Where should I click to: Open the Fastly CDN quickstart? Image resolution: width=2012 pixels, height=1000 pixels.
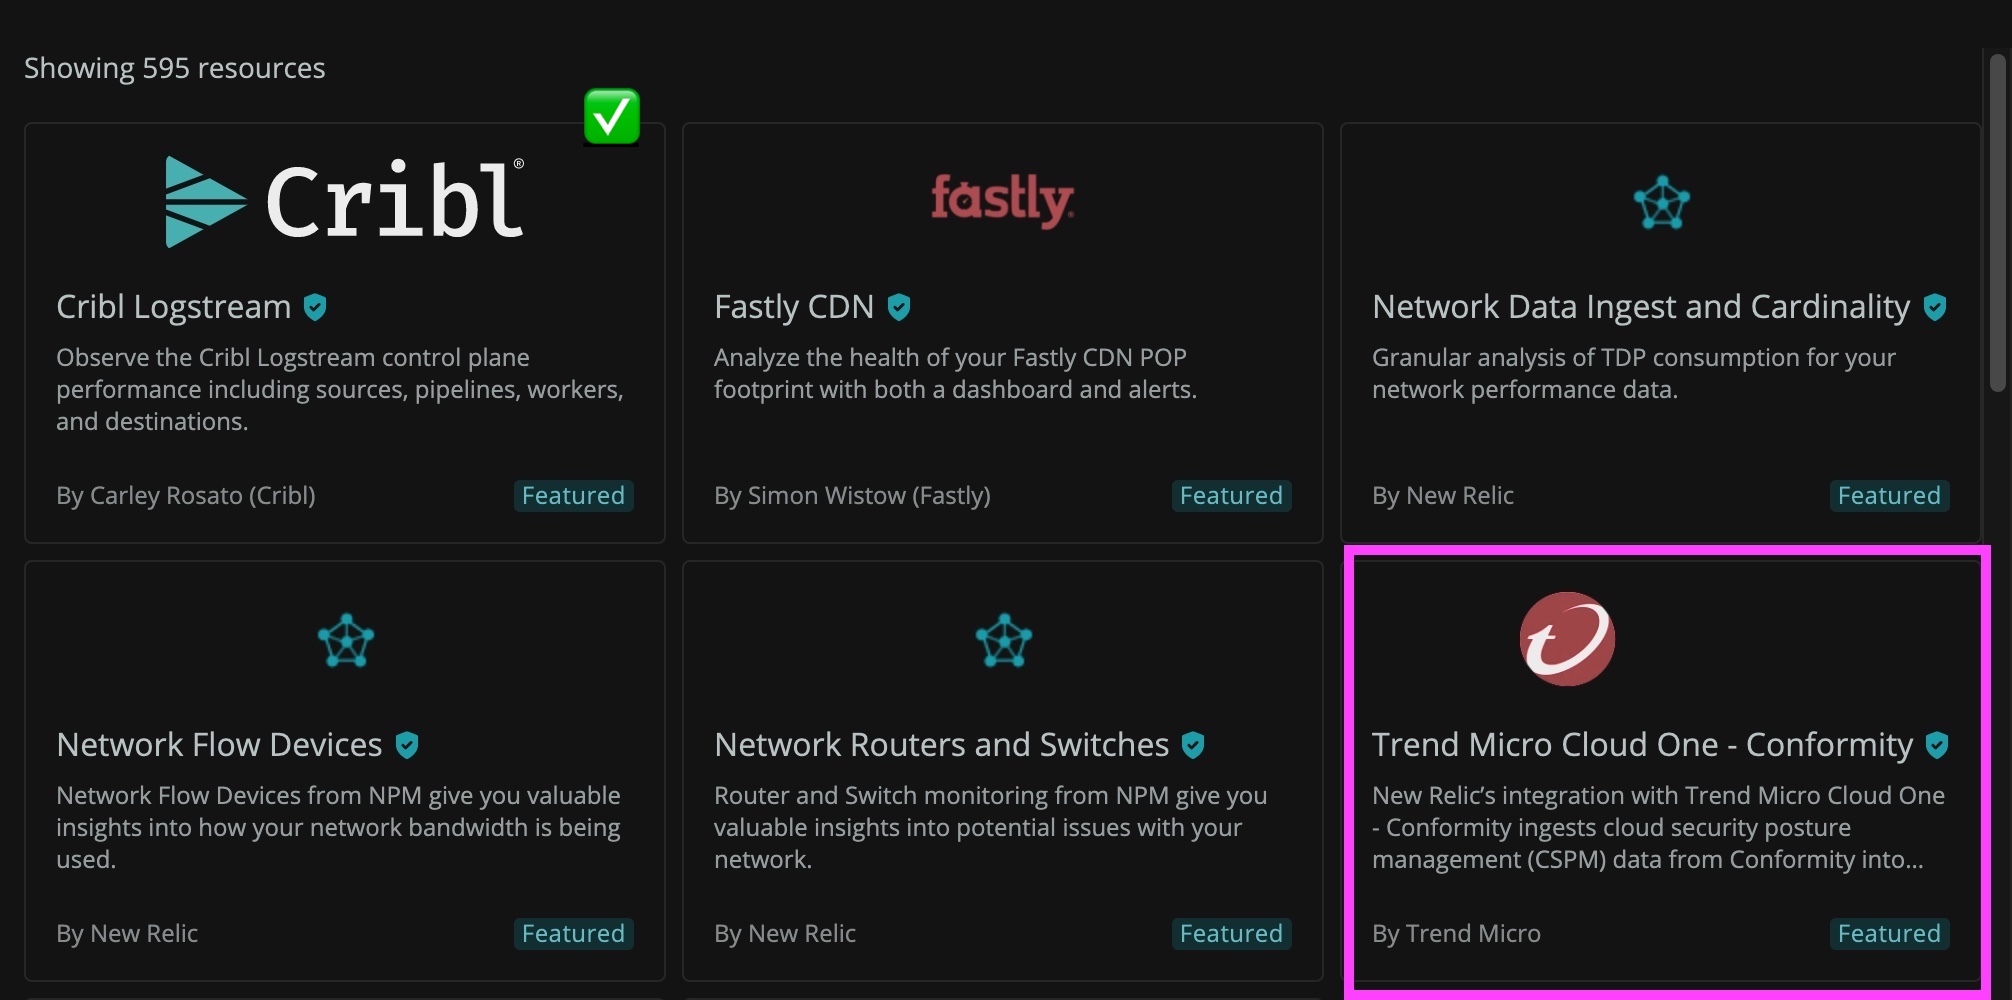click(793, 307)
